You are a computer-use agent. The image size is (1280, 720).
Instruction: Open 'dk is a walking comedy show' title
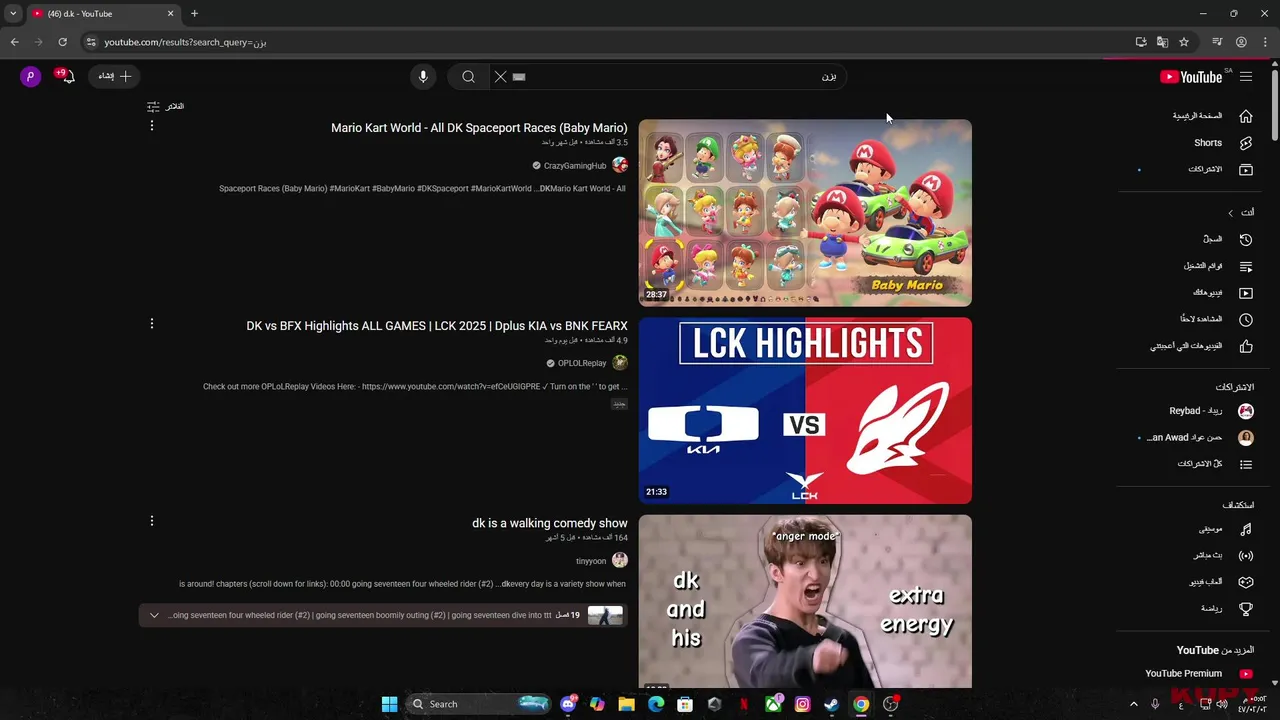[550, 523]
